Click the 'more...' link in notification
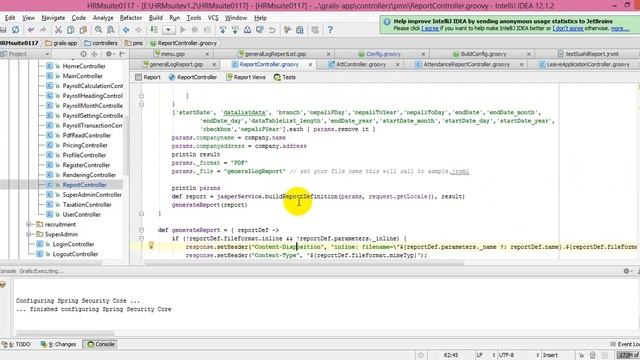640x360 pixels. pyautogui.click(x=619, y=28)
